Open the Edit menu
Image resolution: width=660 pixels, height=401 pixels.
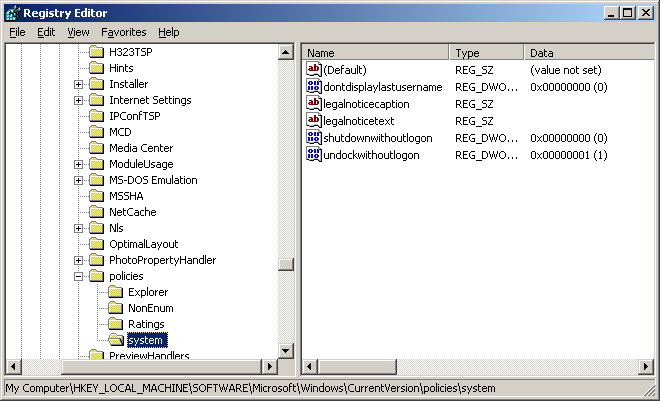point(46,32)
